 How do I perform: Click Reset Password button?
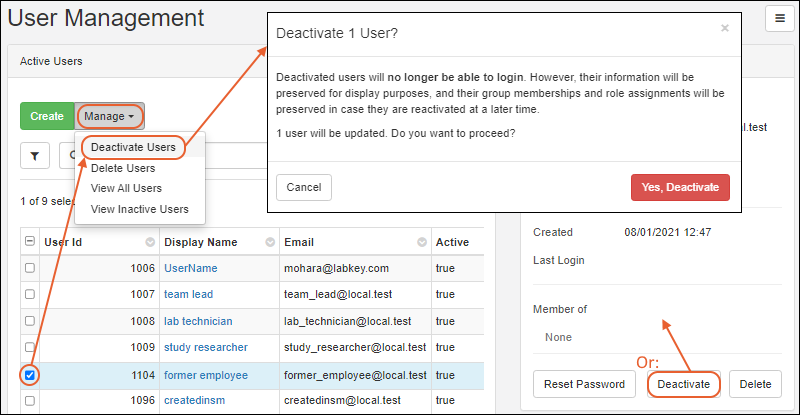[x=584, y=384]
